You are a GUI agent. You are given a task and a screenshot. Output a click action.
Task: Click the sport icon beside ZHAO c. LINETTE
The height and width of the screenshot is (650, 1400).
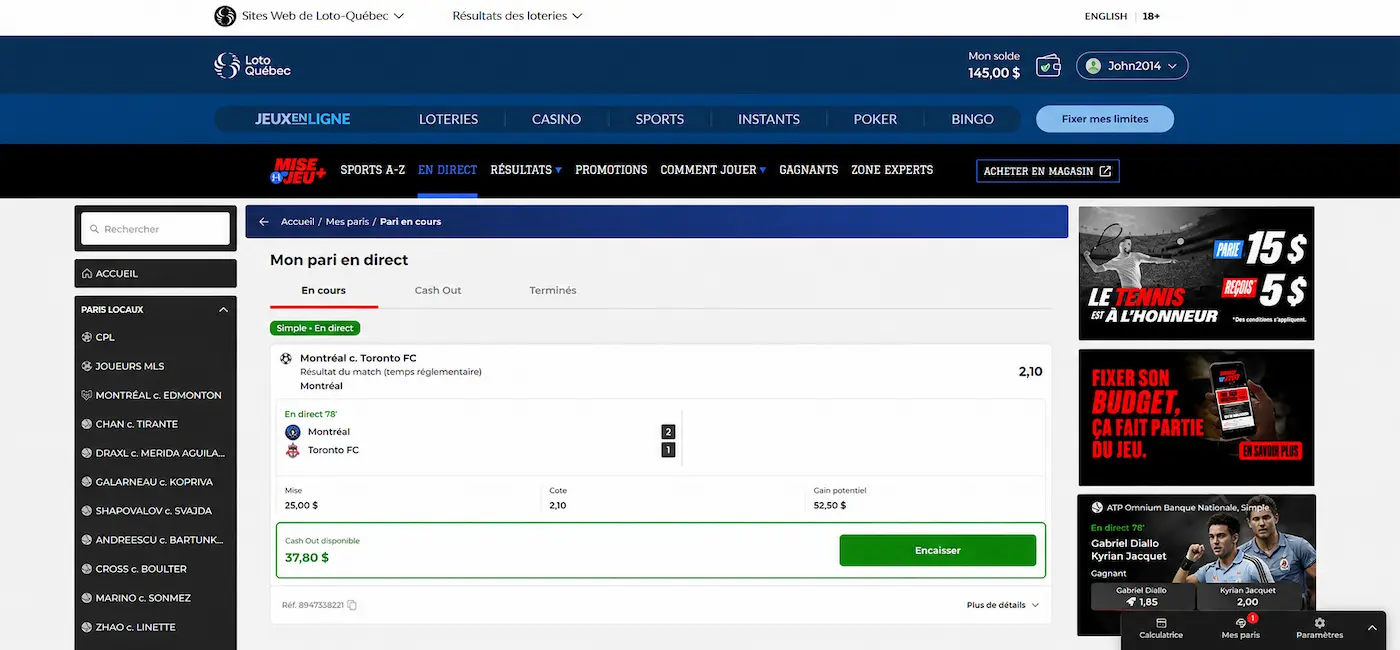(x=87, y=628)
